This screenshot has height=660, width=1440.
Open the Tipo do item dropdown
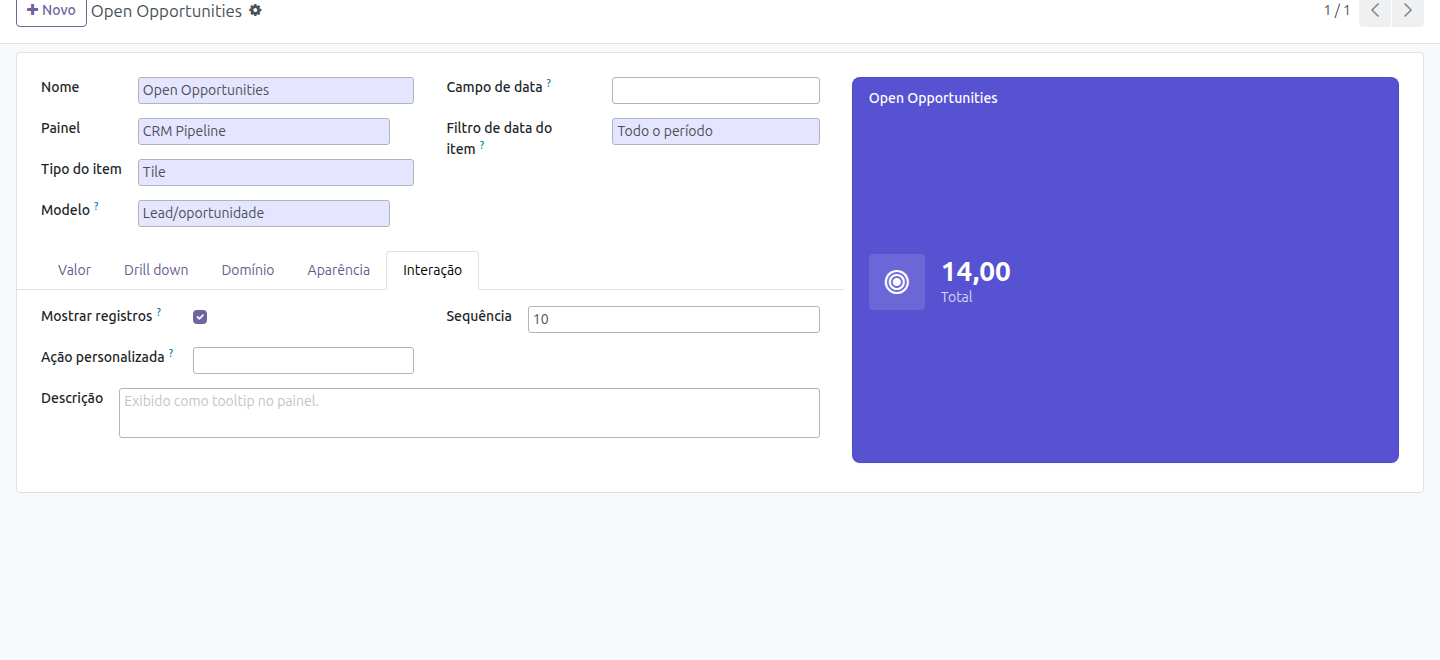pyautogui.click(x=276, y=172)
